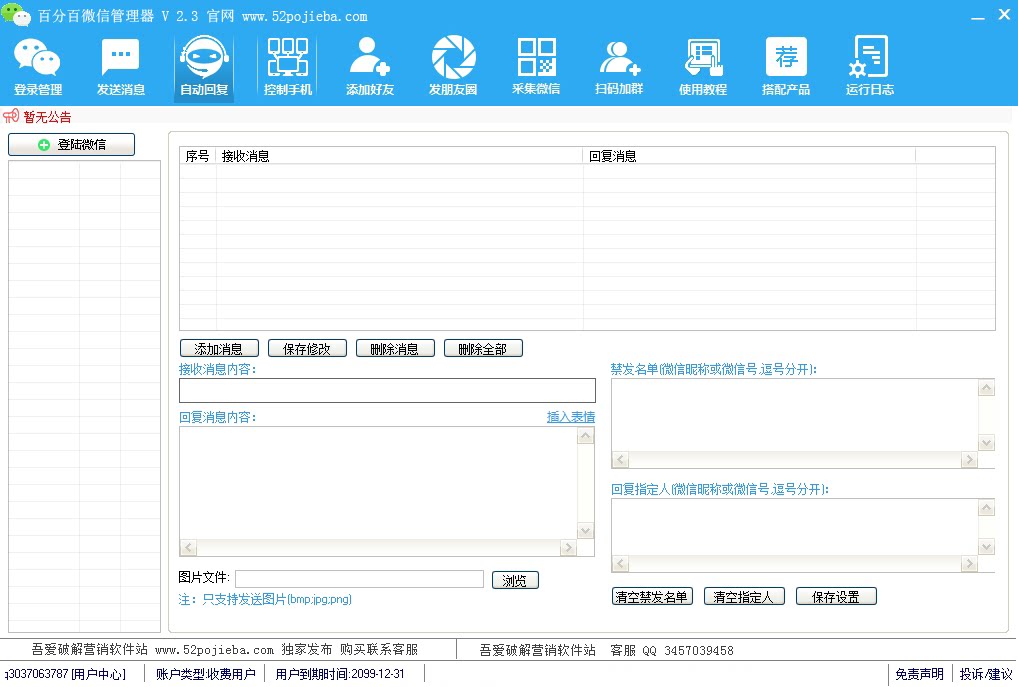The width and height of the screenshot is (1018, 687).
Task: Open 控制手机 phone control tool
Action: (288, 67)
